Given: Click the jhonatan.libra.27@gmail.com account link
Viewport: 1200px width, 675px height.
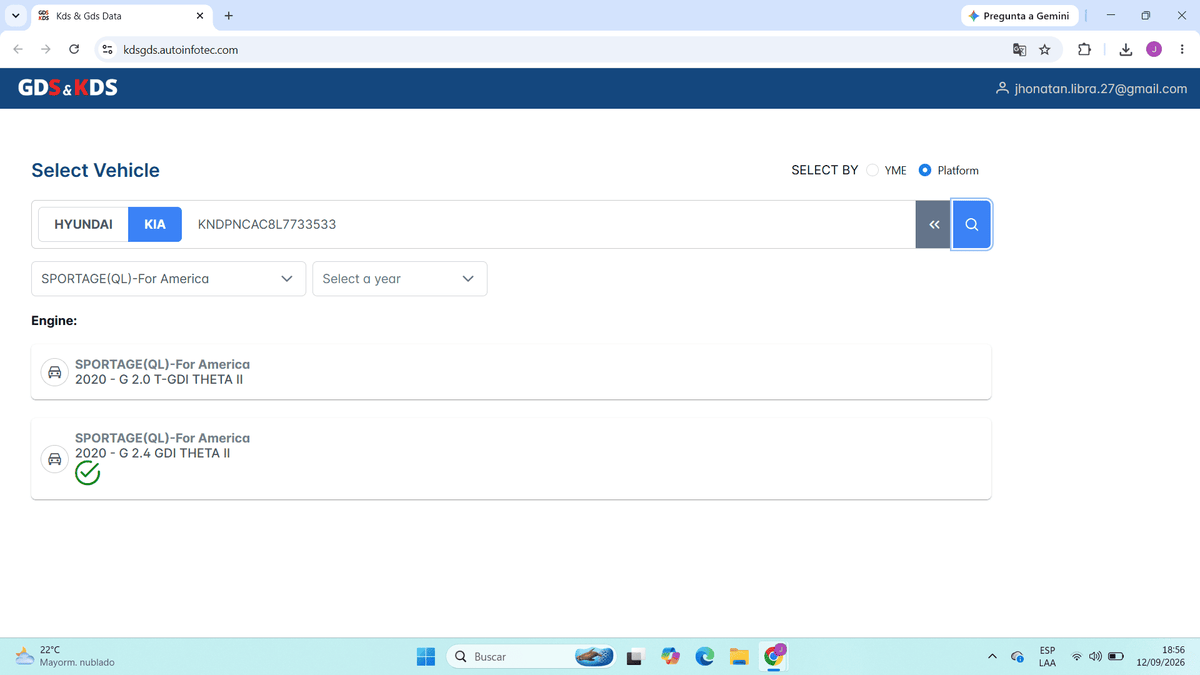Looking at the screenshot, I should (1100, 88).
